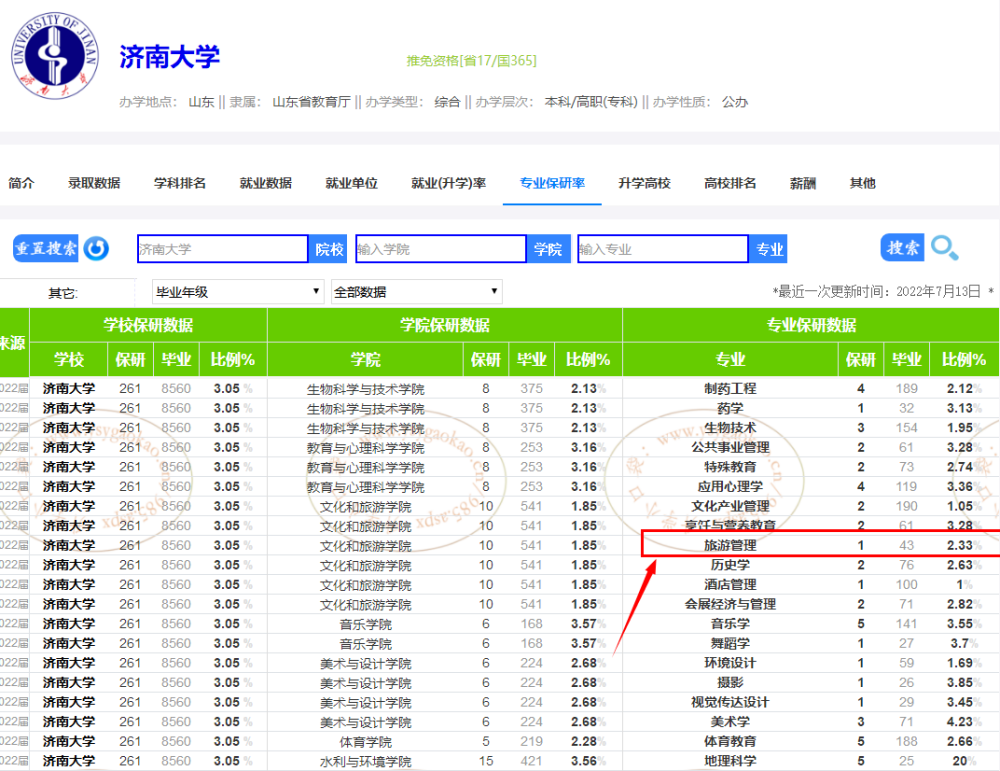Focus the 输入专业 major input field
The image size is (1000, 771).
pos(663,249)
